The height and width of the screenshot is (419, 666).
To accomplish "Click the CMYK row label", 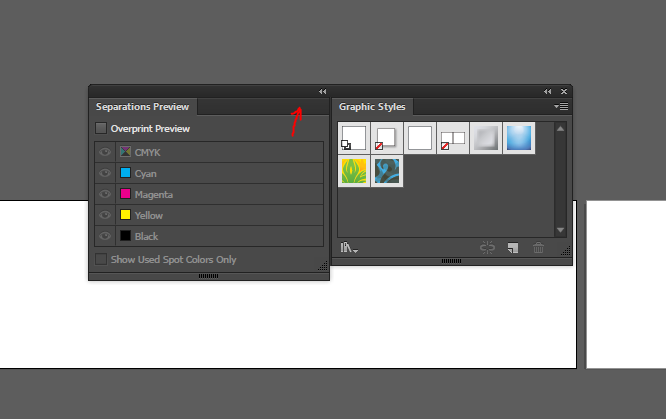I will 147,152.
